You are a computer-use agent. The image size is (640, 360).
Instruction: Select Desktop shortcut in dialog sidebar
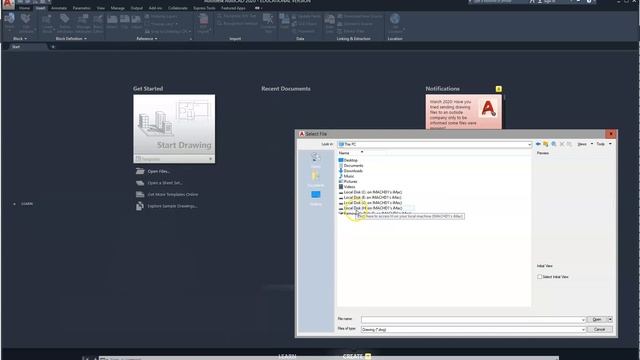316,197
